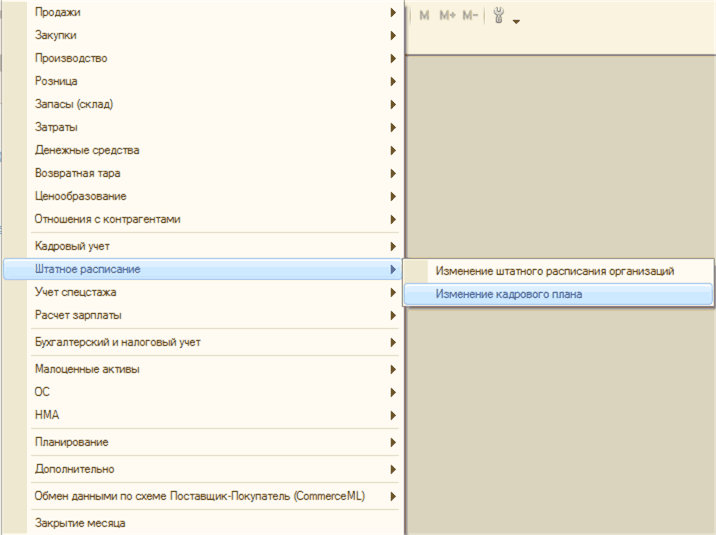Screen dimensions: 716x535
Task: Expand the Кадровый учет submenu arrow
Action: [394, 245]
